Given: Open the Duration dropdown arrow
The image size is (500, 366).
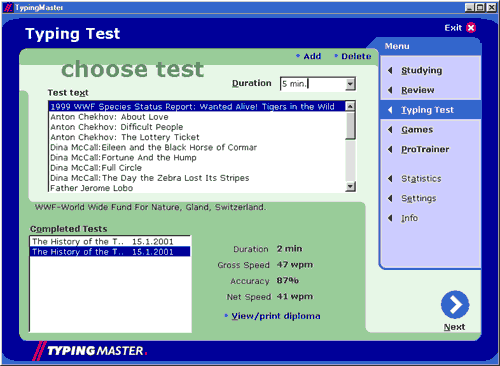Looking at the screenshot, I should pyautogui.click(x=350, y=84).
